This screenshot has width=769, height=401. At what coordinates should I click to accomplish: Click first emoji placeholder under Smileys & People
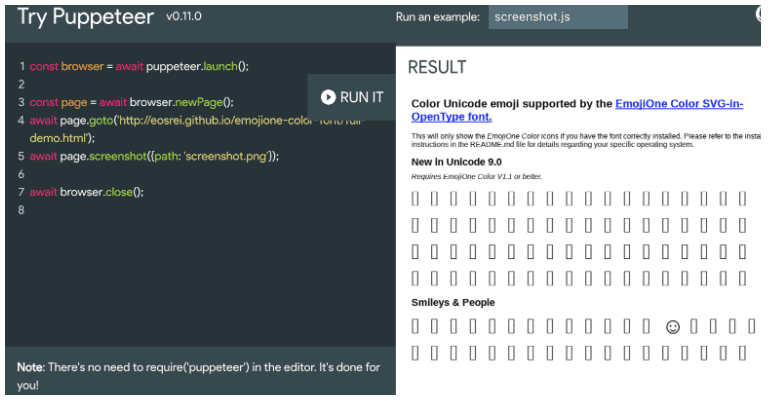[415, 326]
